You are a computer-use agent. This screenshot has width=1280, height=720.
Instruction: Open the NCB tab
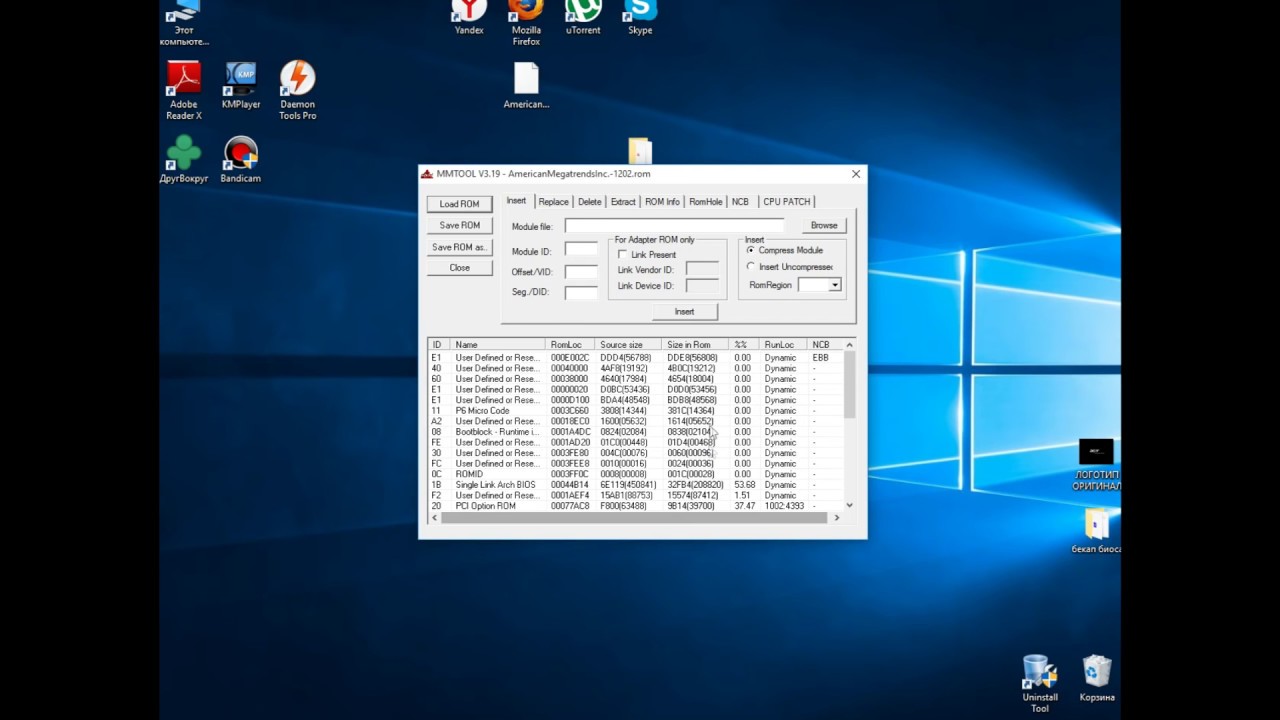tap(740, 202)
